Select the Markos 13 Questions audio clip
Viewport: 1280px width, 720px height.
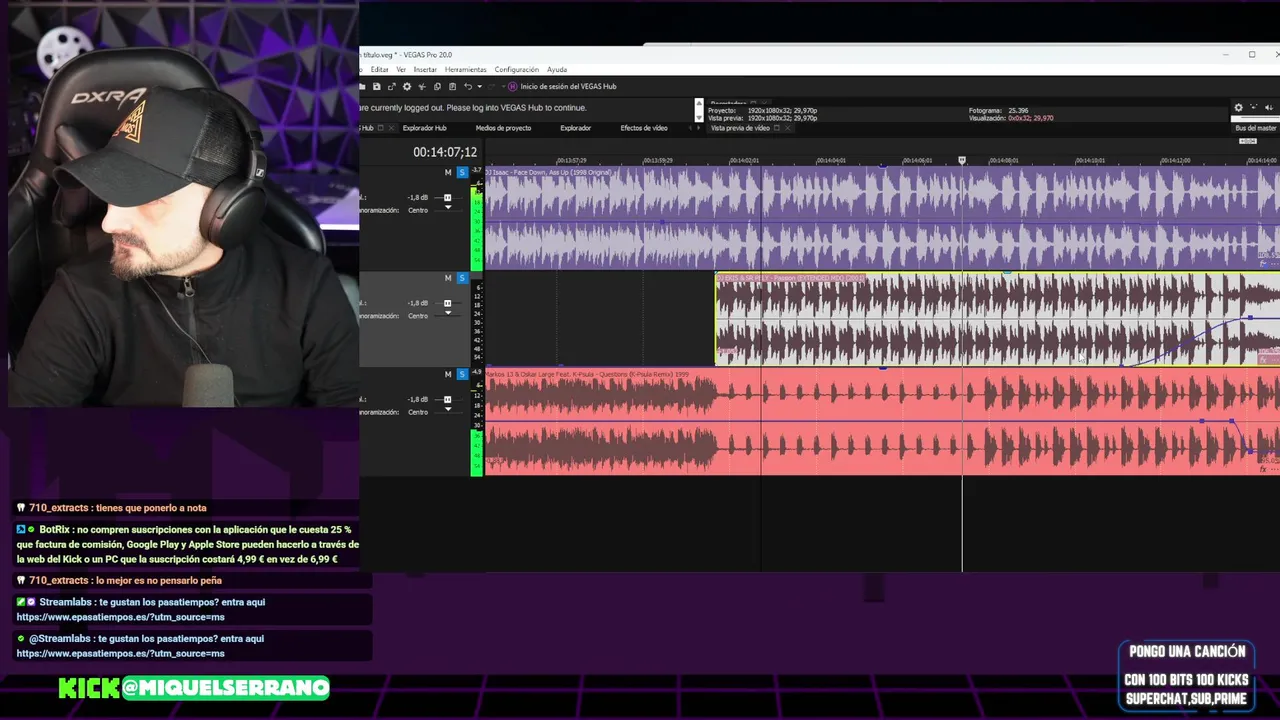[882, 421]
